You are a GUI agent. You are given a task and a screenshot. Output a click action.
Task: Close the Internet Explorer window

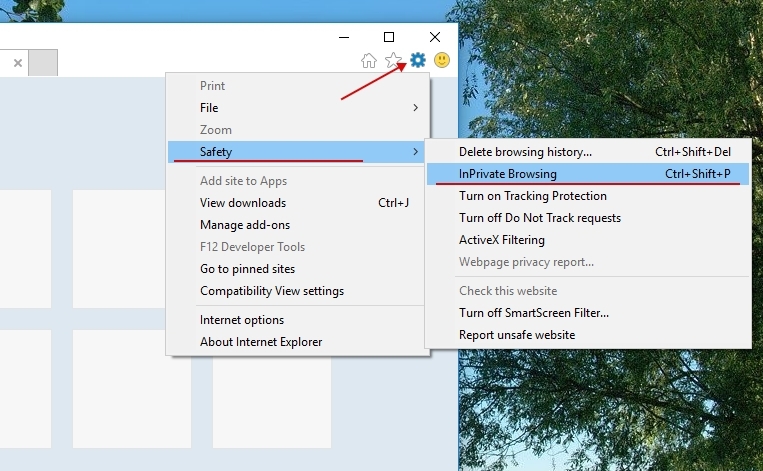pyautogui.click(x=435, y=37)
